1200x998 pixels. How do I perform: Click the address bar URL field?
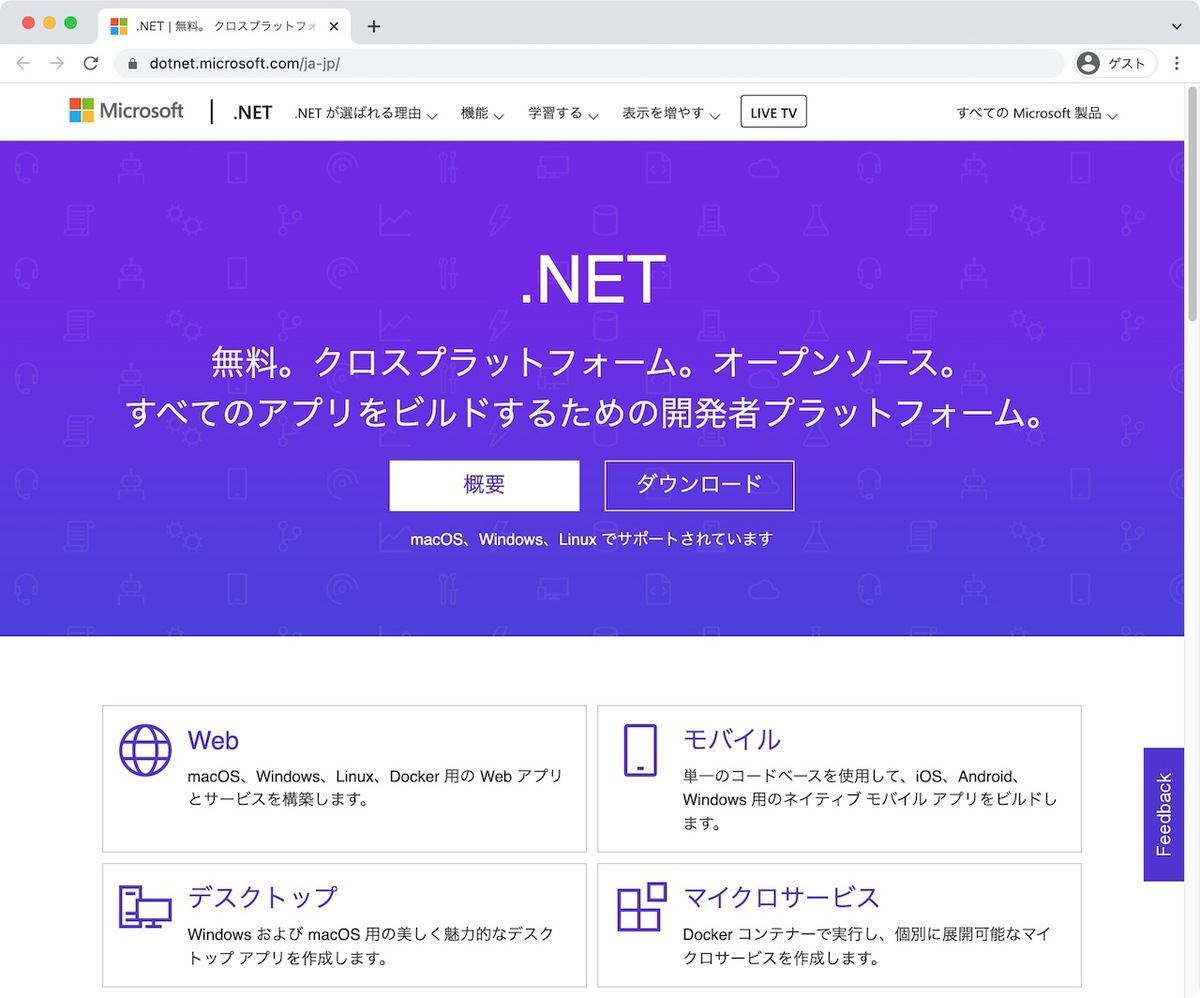tap(590, 63)
